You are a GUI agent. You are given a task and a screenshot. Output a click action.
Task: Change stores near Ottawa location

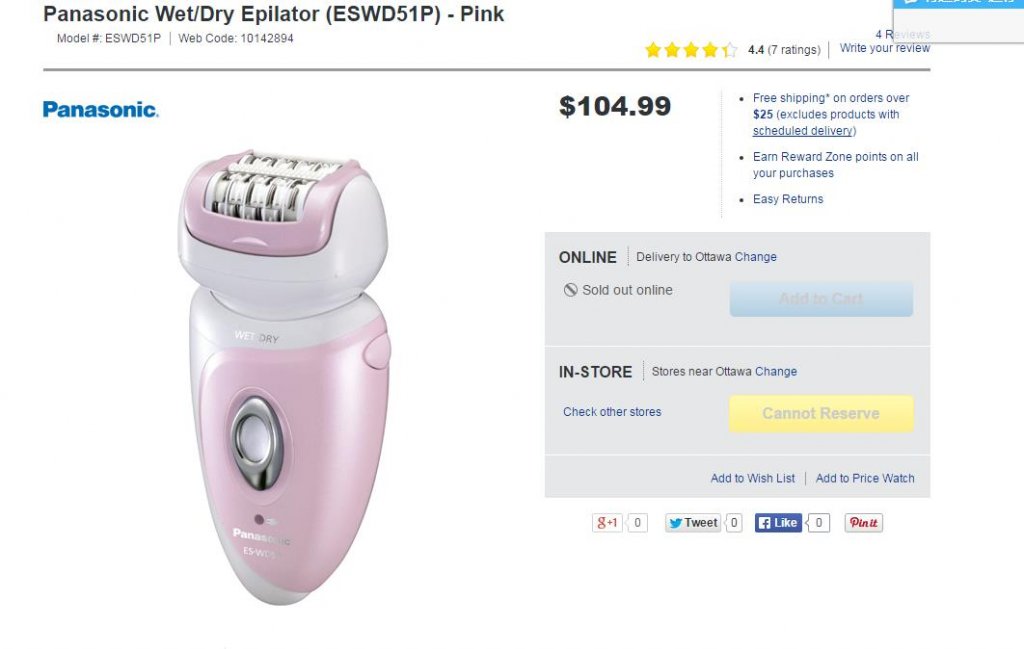click(775, 371)
